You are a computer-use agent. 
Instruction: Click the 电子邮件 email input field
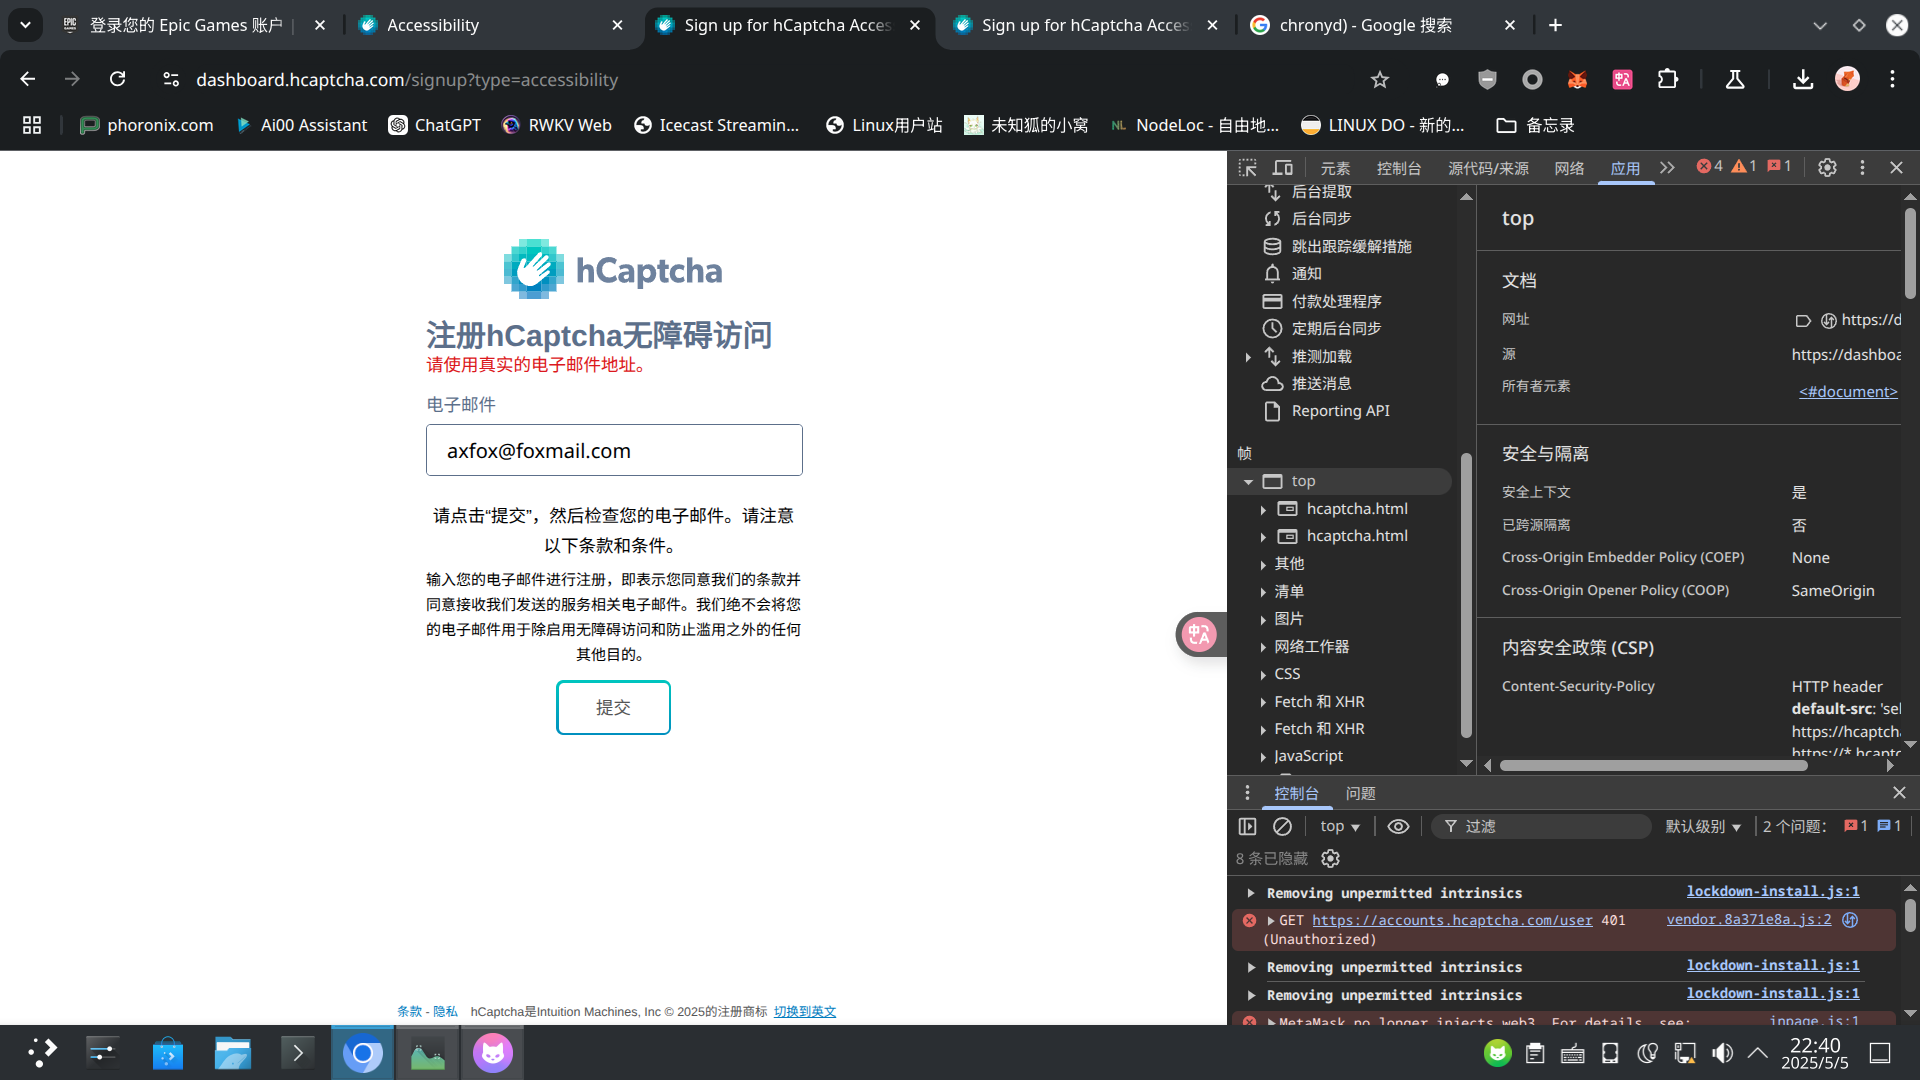pyautogui.click(x=614, y=450)
